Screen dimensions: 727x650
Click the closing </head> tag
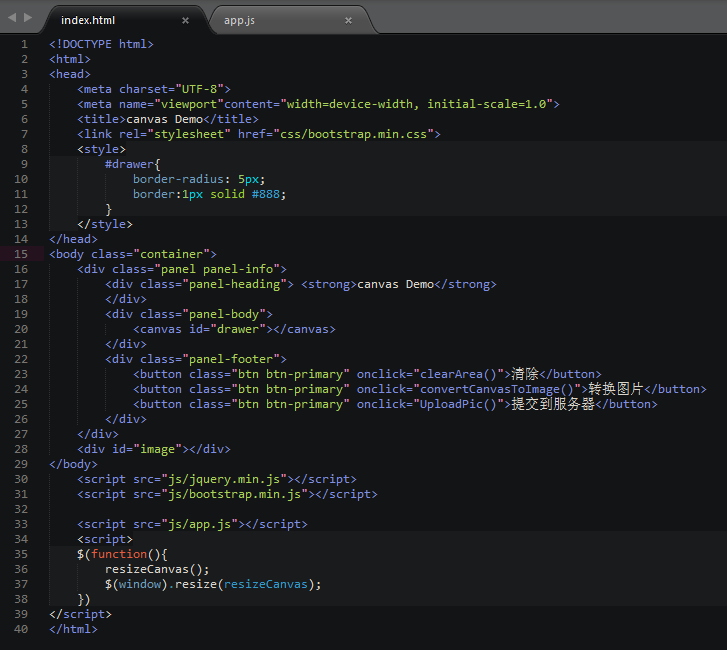73,239
